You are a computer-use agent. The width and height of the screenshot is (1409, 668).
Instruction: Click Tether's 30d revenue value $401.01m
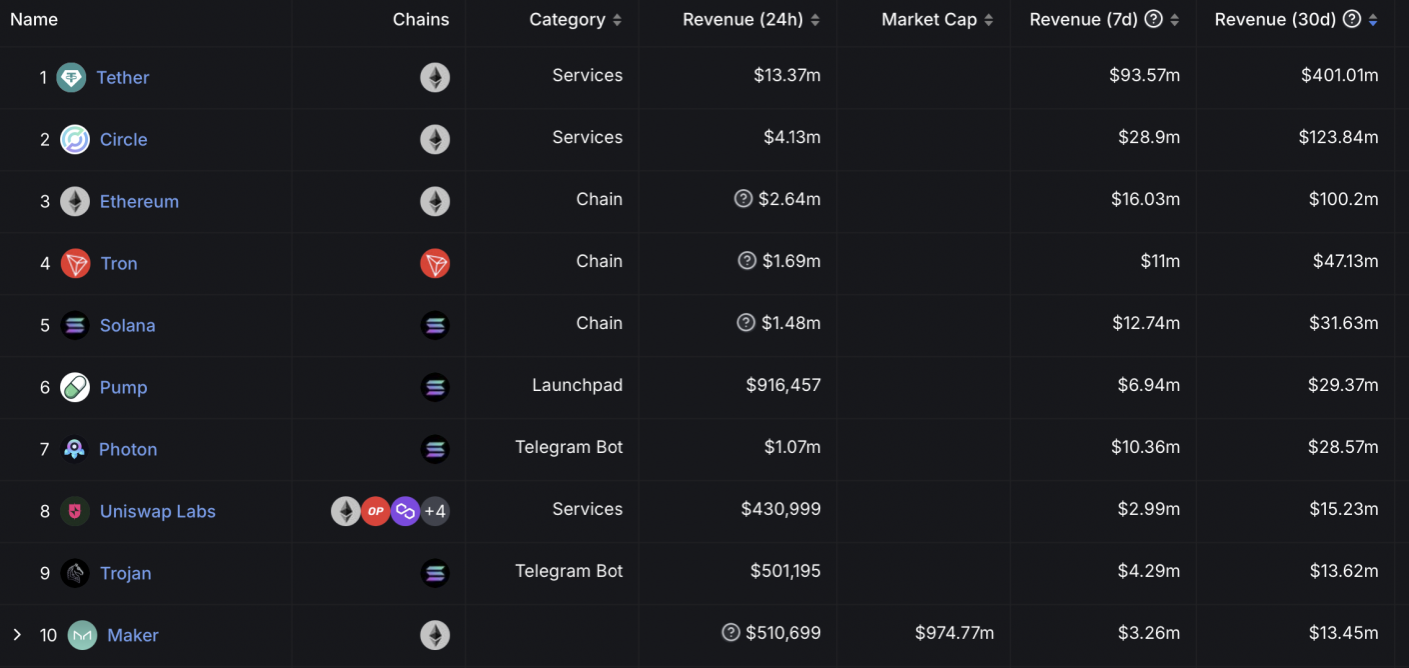[x=1340, y=75]
